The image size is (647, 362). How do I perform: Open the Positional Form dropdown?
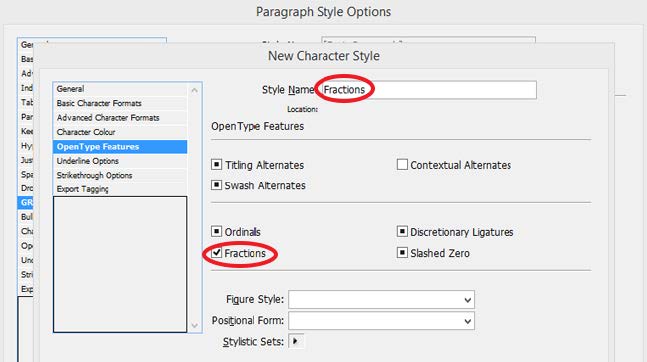pyautogui.click(x=381, y=321)
